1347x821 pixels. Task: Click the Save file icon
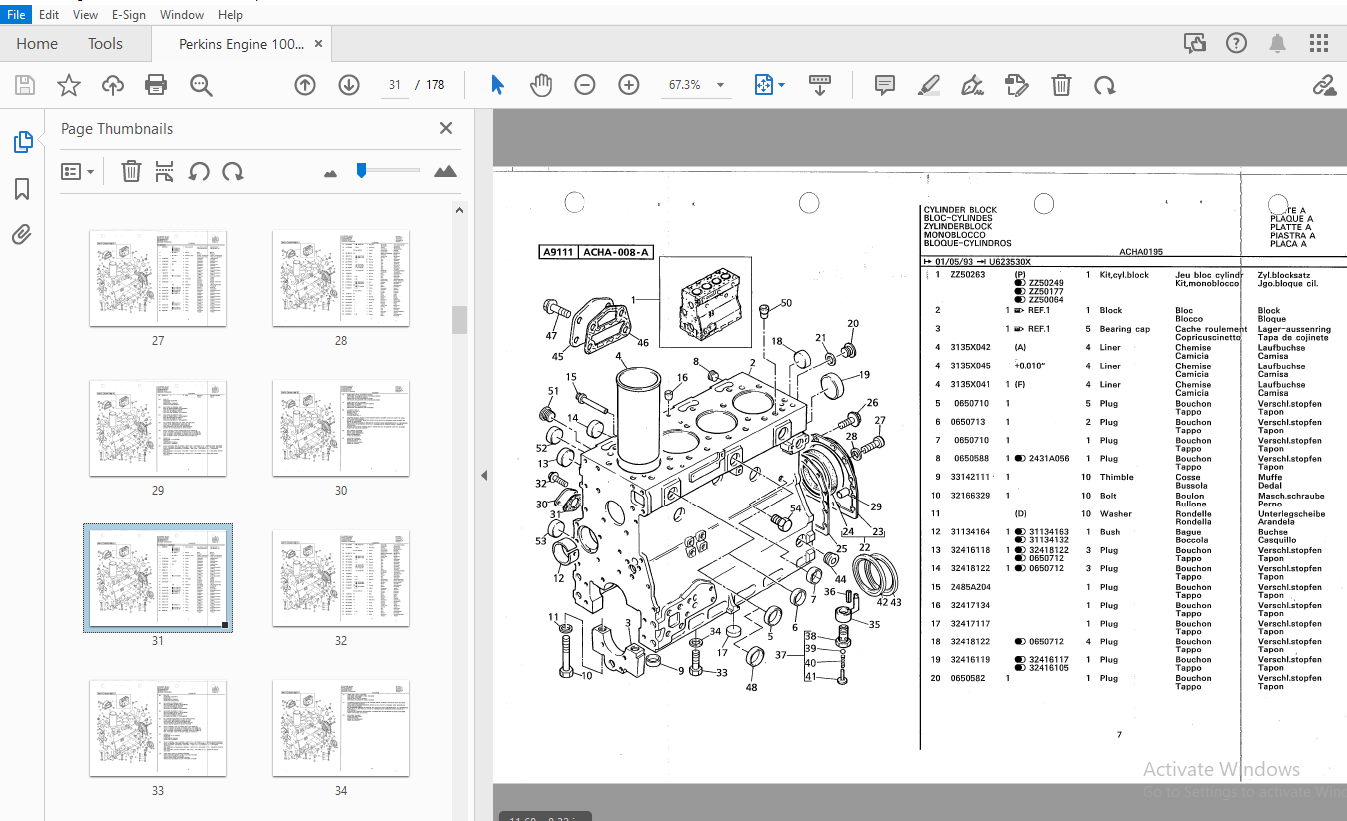pyautogui.click(x=24, y=85)
